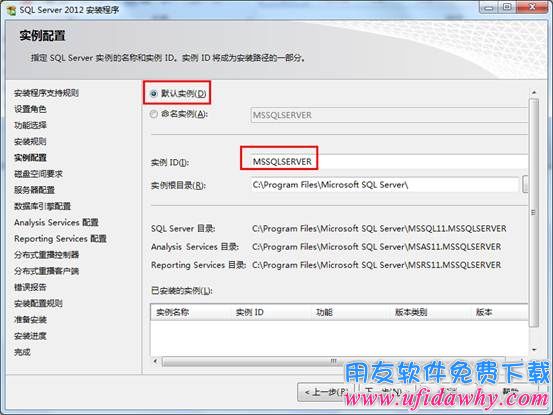Click the left arrow of table horizontal scrollbar
The width and height of the screenshot is (553, 415).
pos(156,361)
